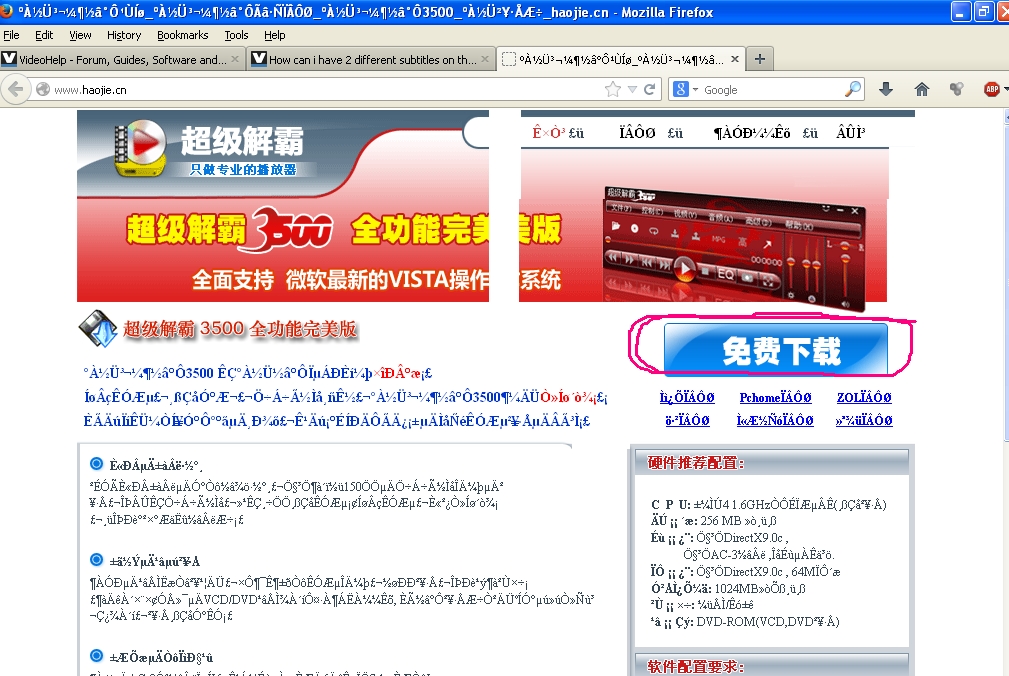Click the add-on icon next to Home
This screenshot has height=676, width=1009.
tap(957, 89)
